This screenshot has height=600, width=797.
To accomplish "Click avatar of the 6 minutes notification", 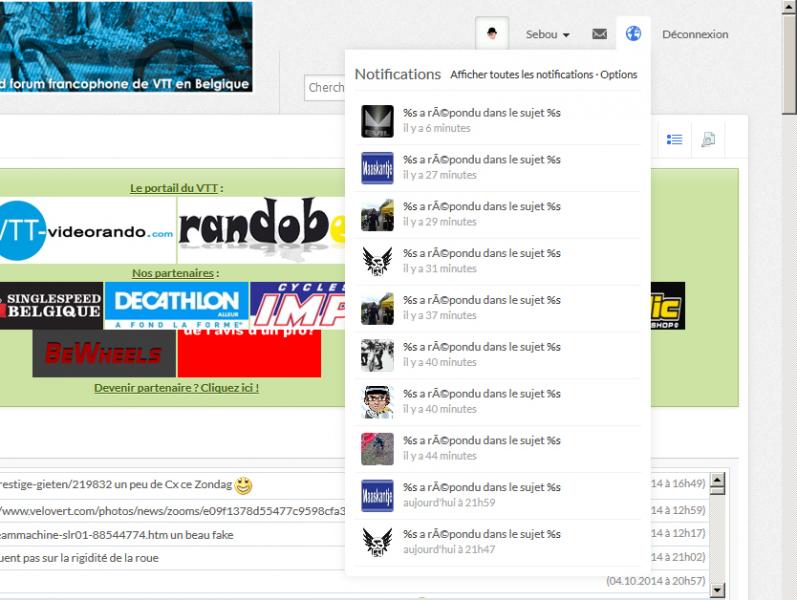I will coord(377,121).
